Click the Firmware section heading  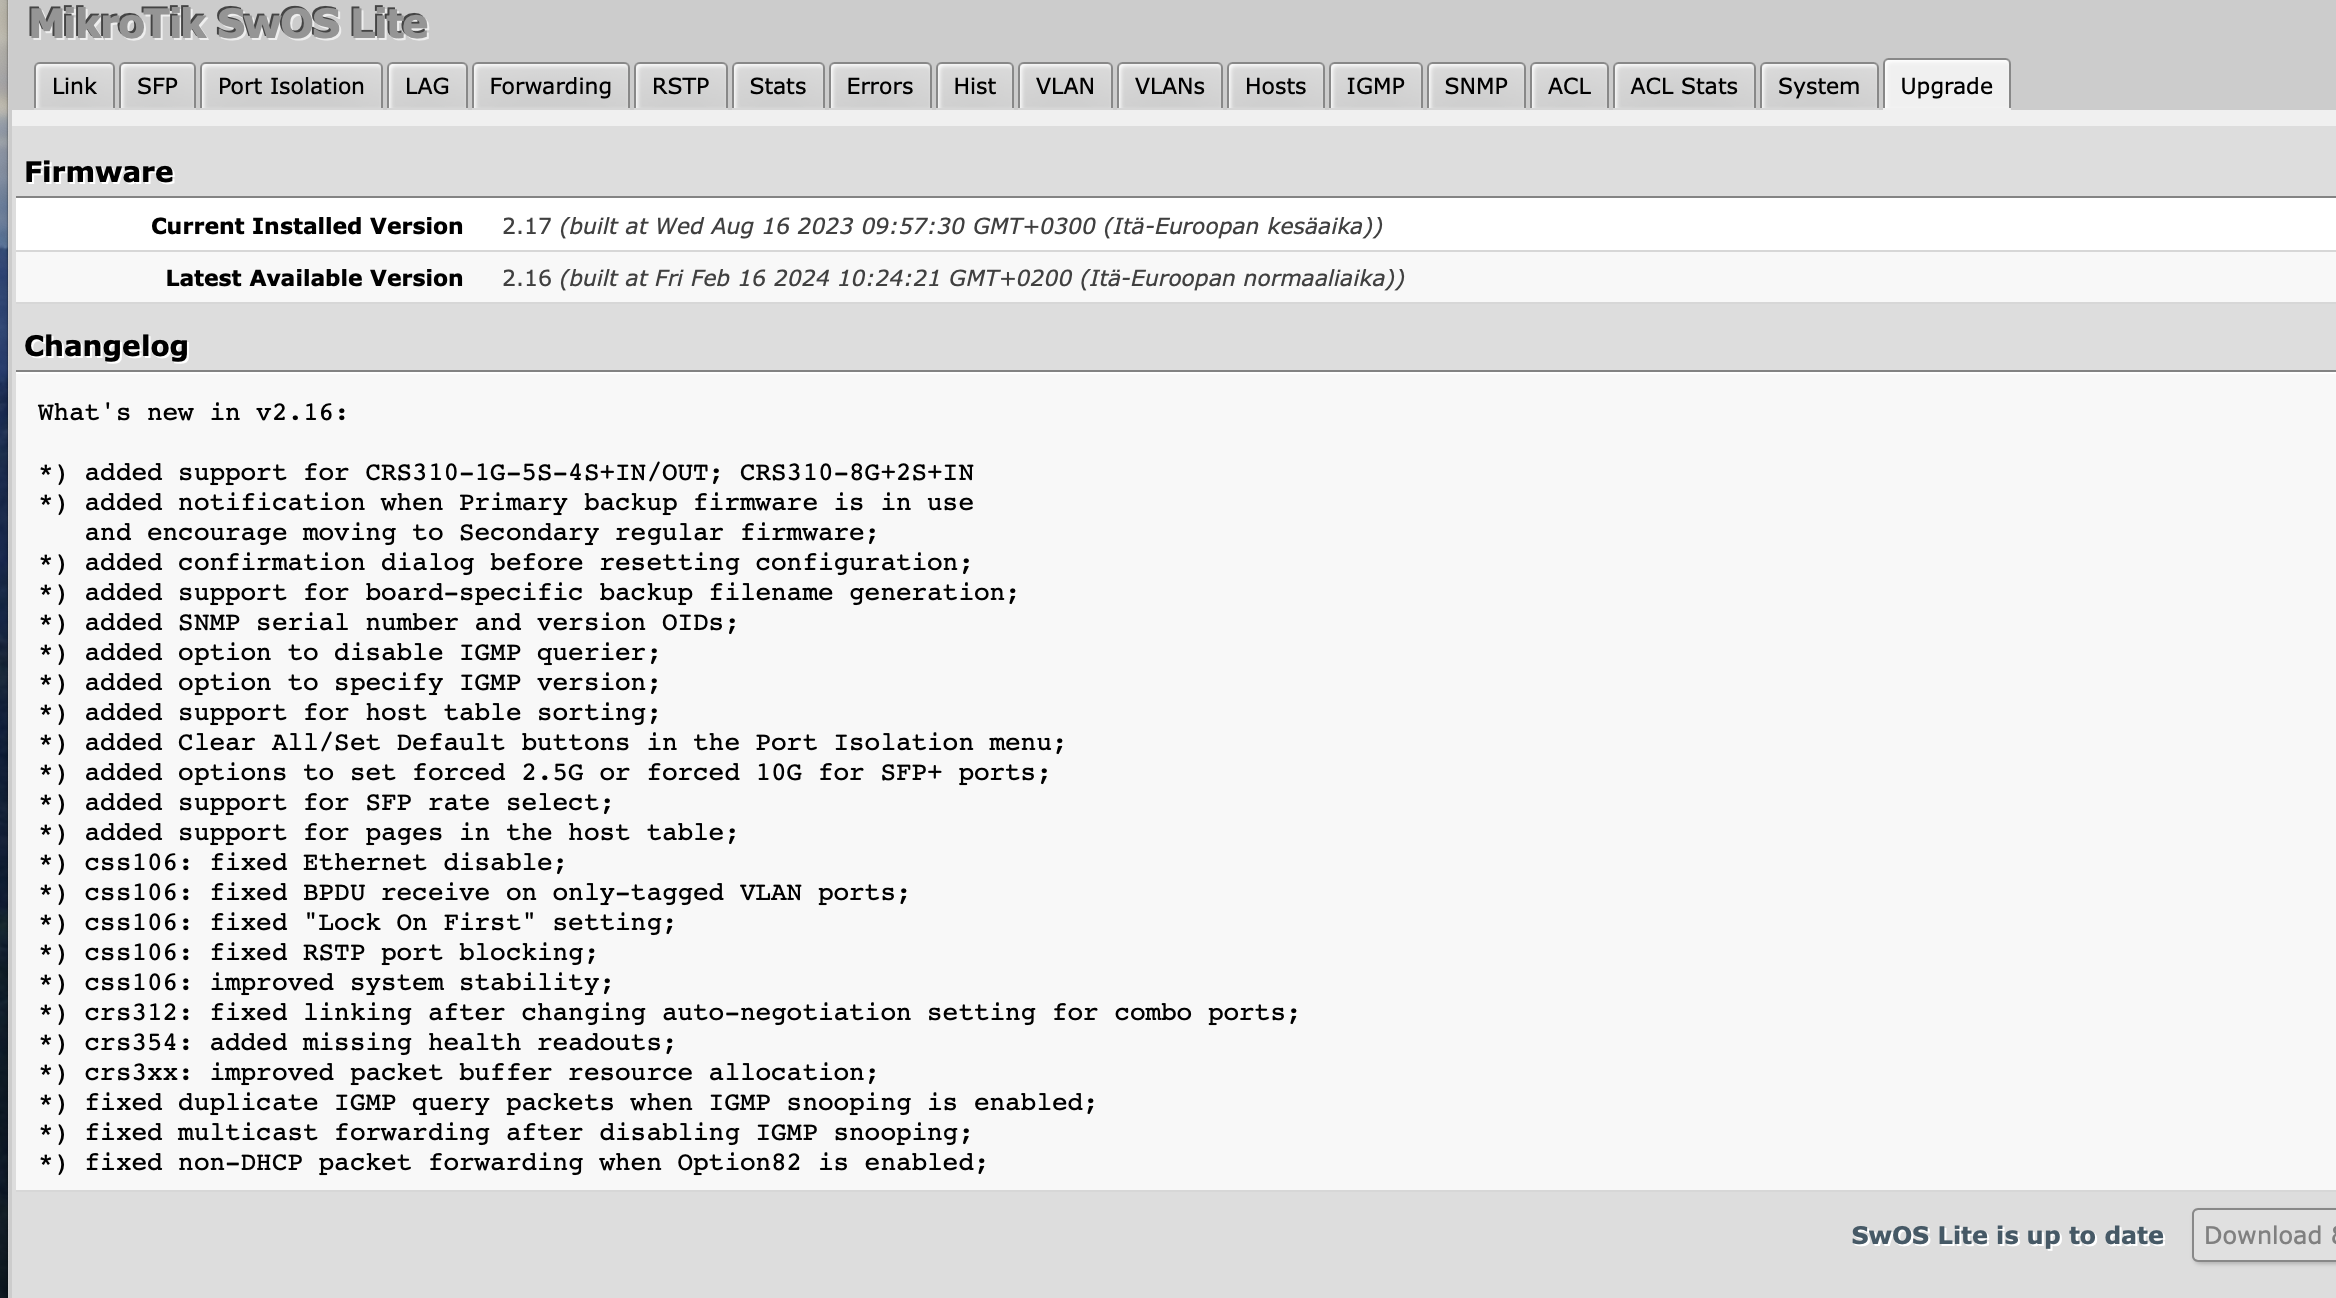click(x=99, y=172)
